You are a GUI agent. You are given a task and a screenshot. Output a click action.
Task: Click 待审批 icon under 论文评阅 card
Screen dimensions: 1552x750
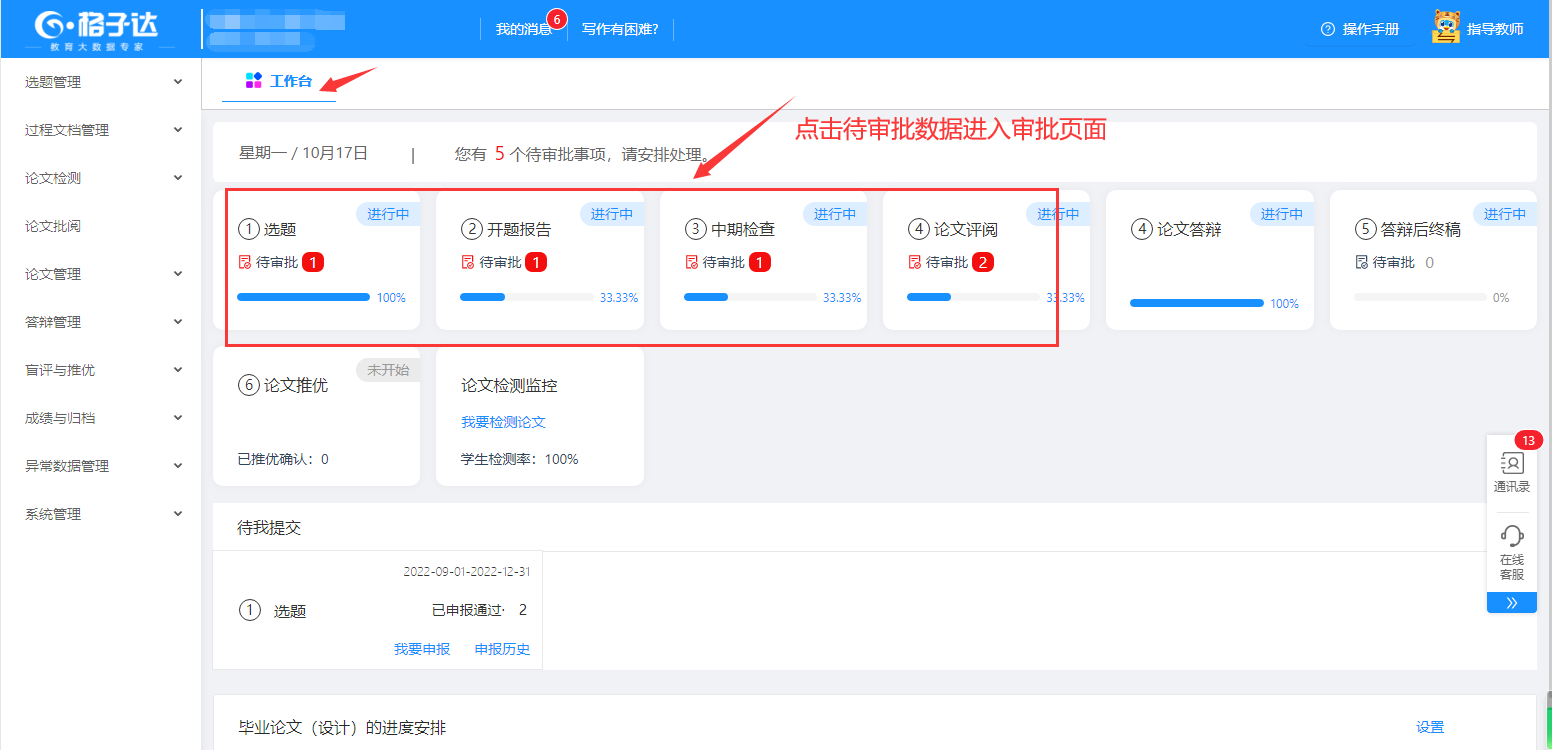914,263
